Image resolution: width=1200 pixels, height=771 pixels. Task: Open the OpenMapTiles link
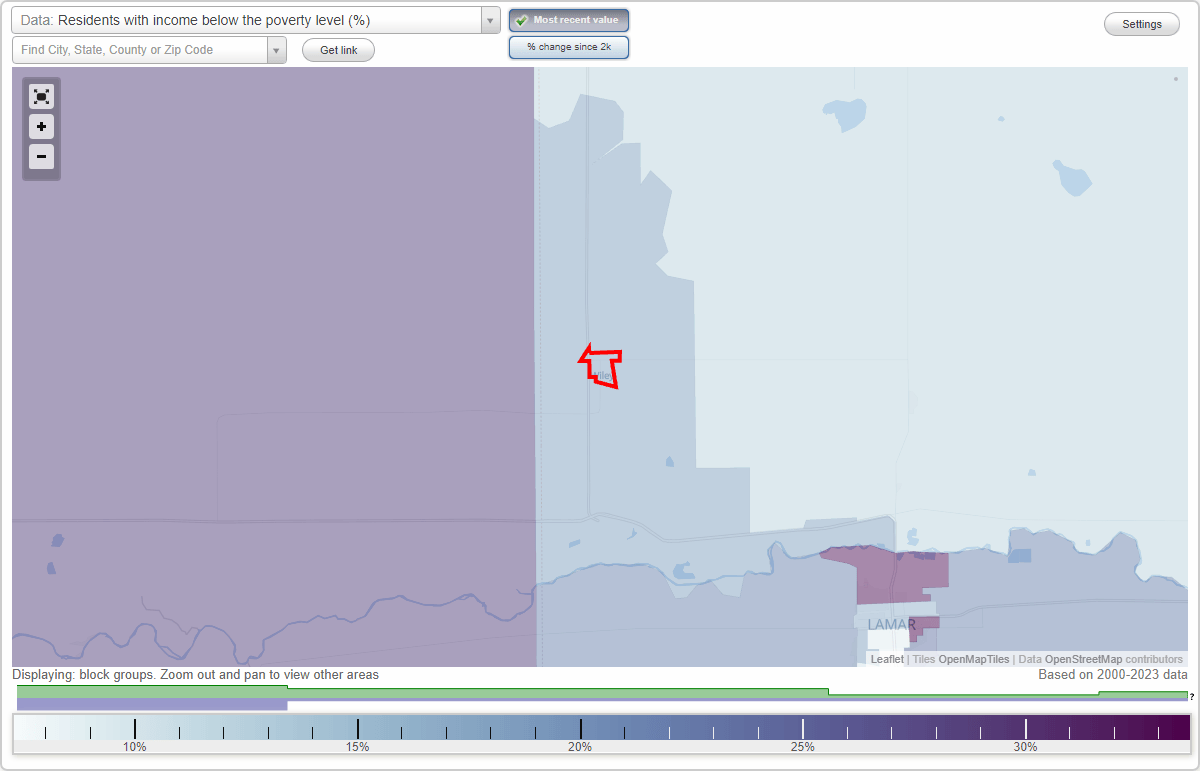click(974, 659)
